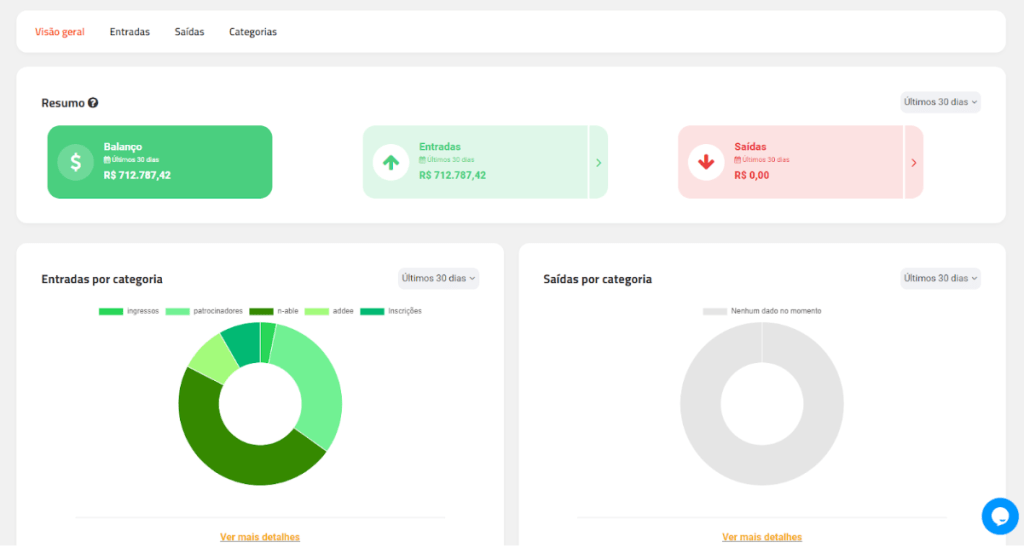Viewport: 1024px width, 548px height.
Task: Click the help question mark beside Resumo
Action: (93, 103)
